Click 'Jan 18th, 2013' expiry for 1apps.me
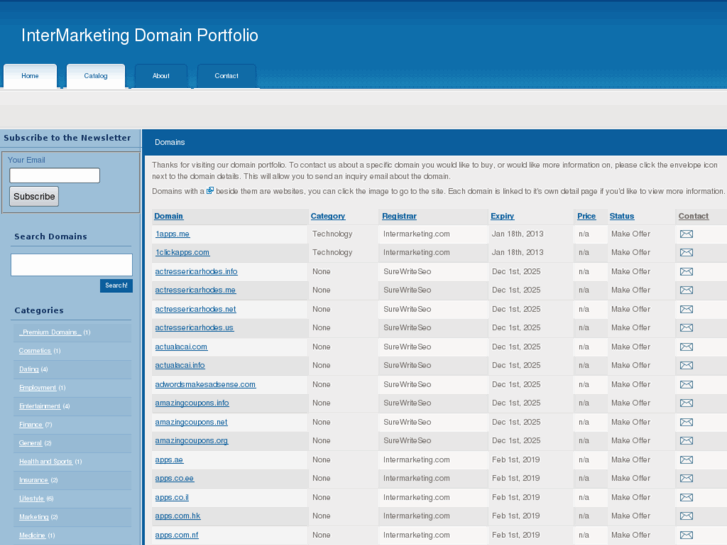 pyautogui.click(x=517, y=234)
